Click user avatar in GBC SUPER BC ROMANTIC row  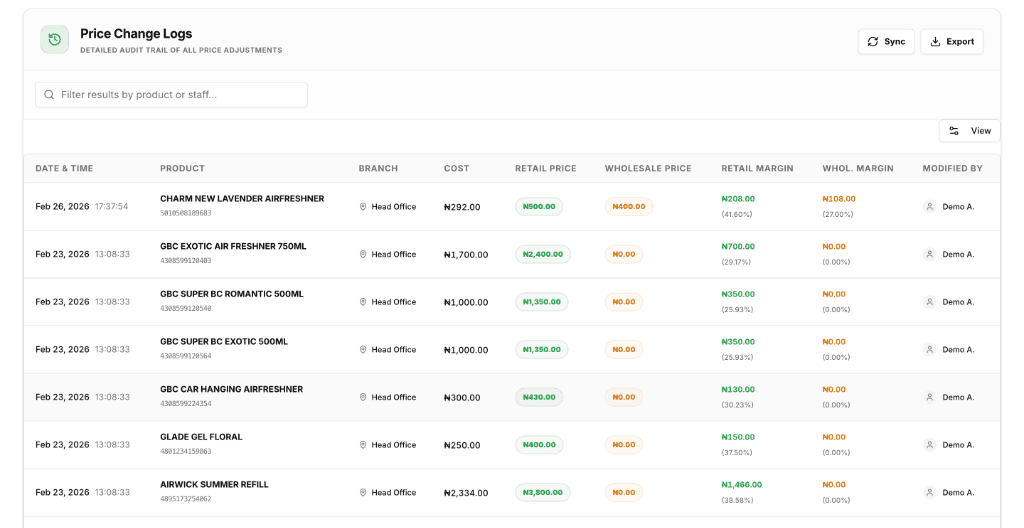point(929,302)
